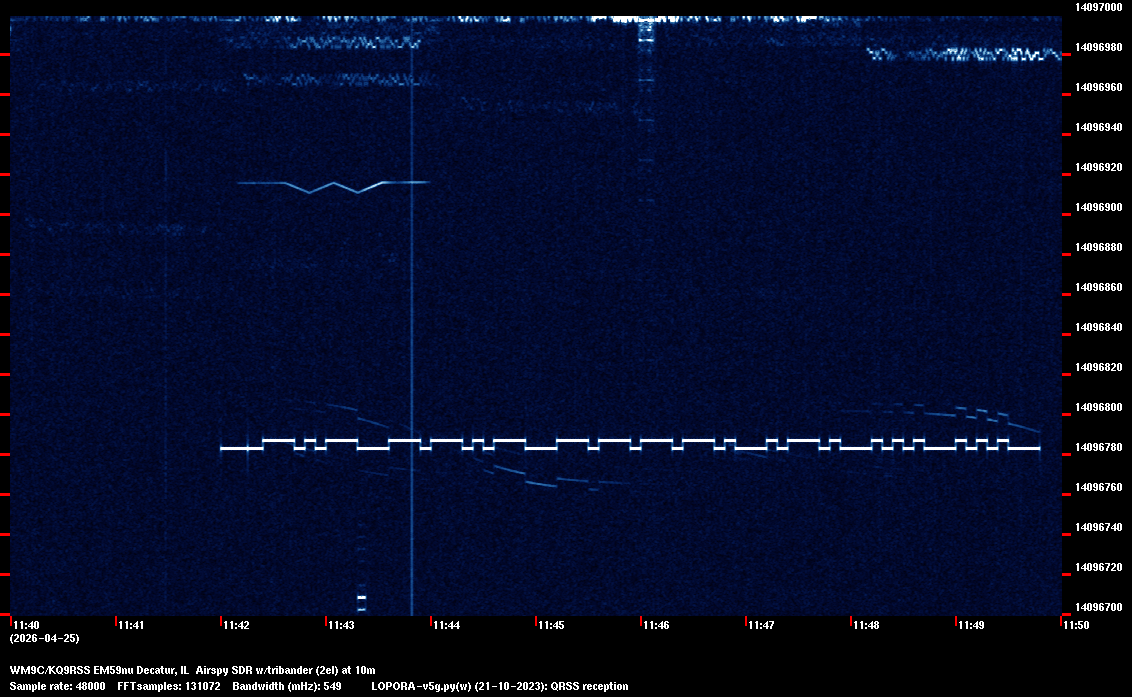Click the 14096840 frequency scale label
This screenshot has width=1132, height=697.
coord(1097,327)
